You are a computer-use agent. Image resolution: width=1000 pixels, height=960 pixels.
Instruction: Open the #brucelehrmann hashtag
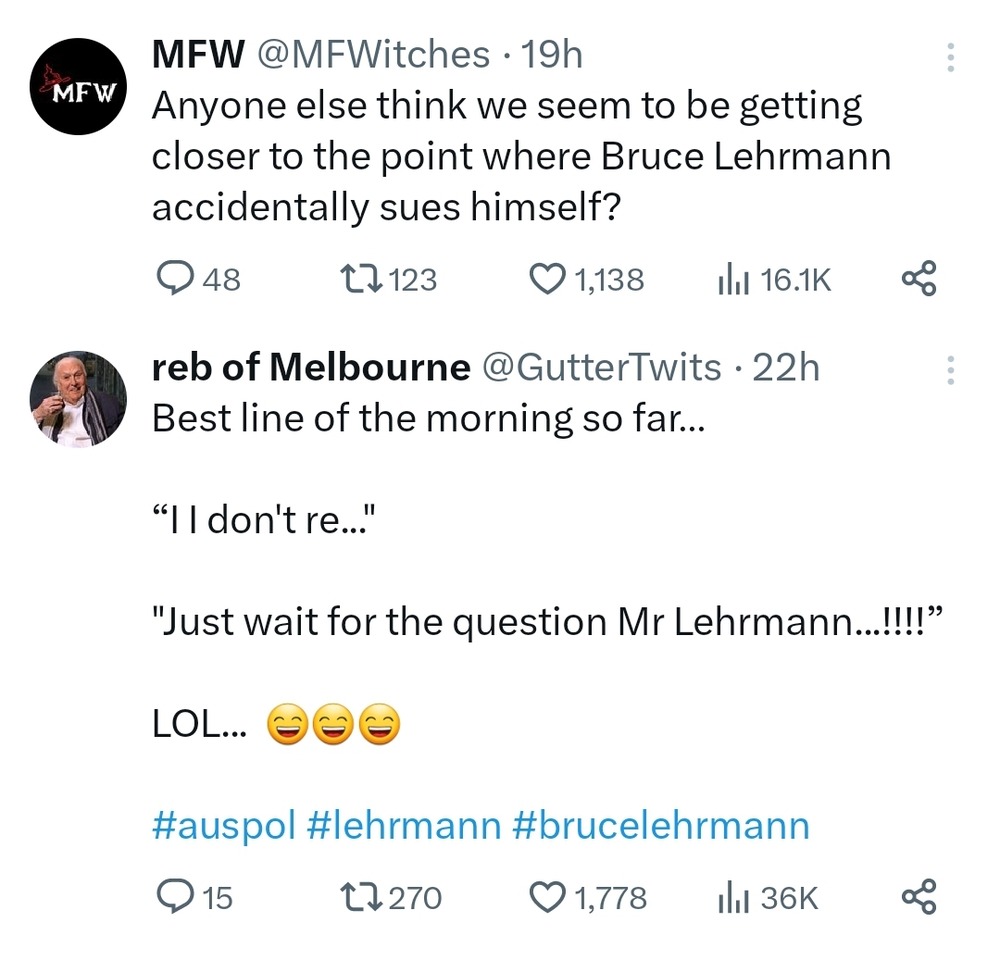pyautogui.click(x=660, y=826)
